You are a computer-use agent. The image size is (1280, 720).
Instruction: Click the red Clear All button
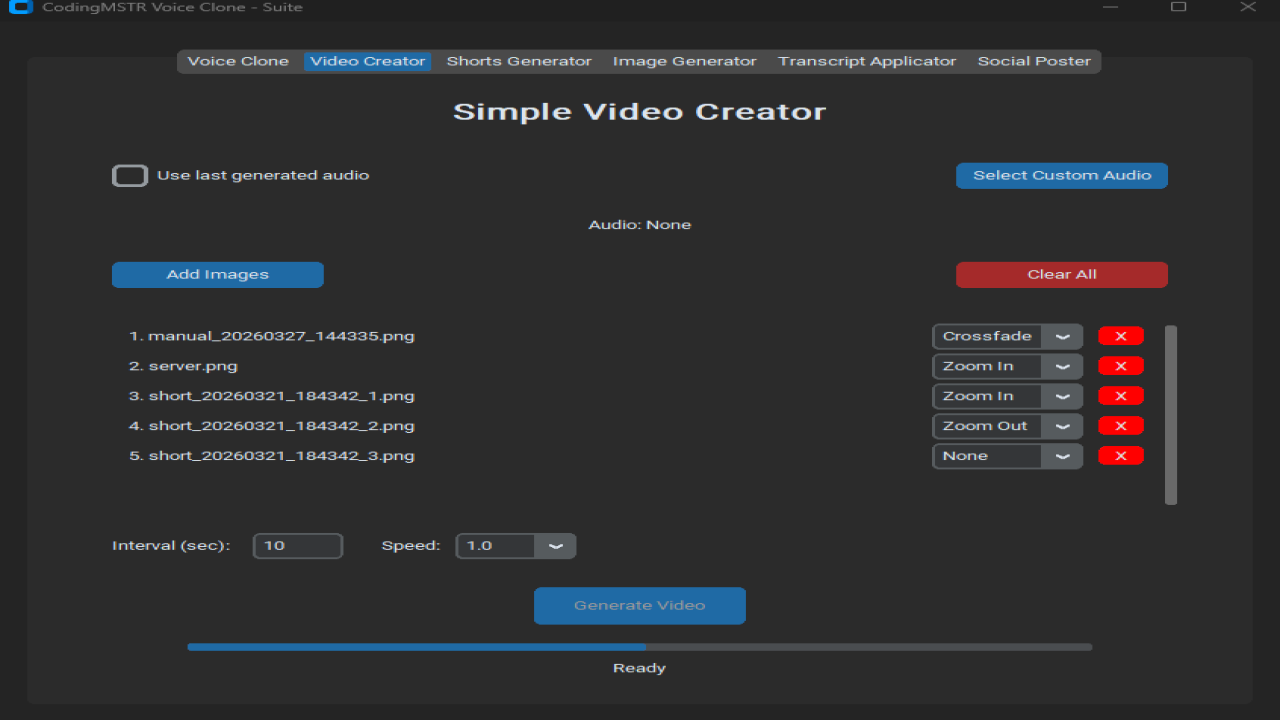1062,275
